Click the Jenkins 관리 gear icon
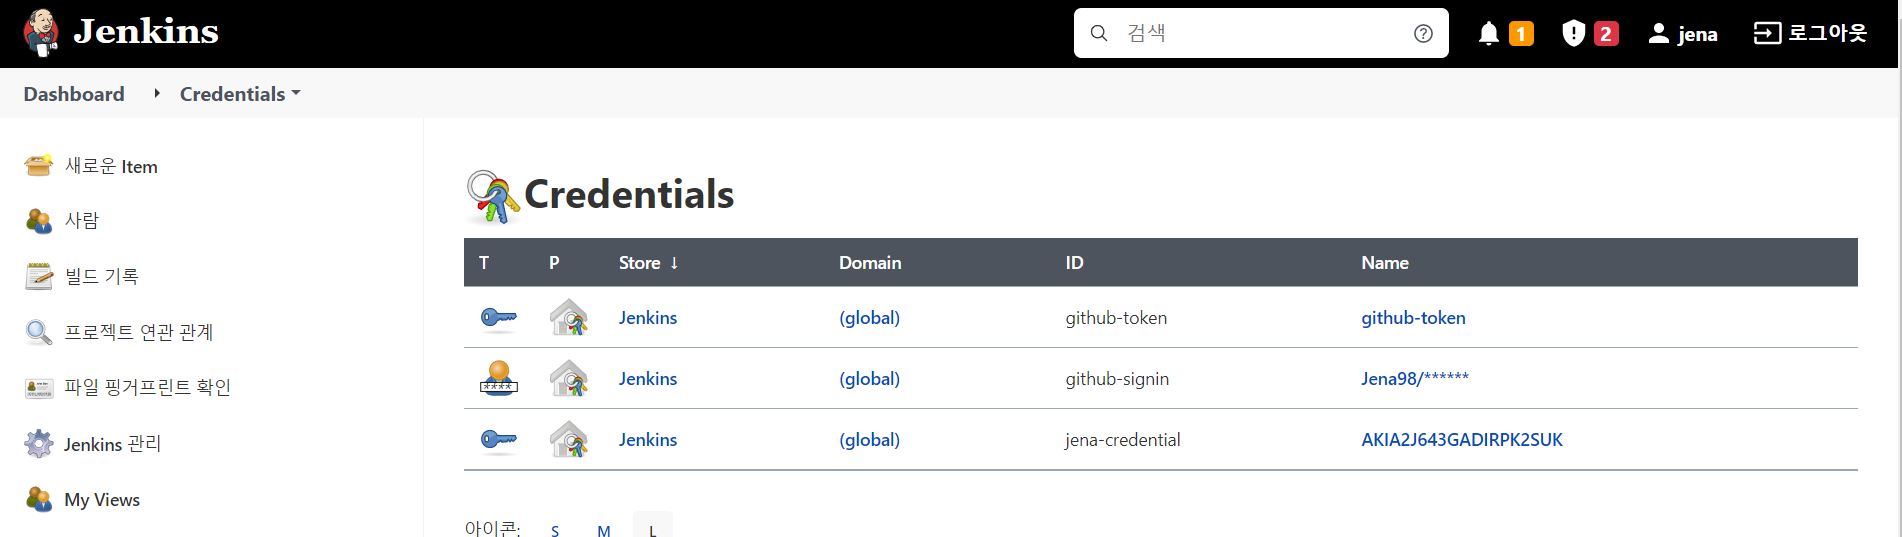 tap(39, 443)
